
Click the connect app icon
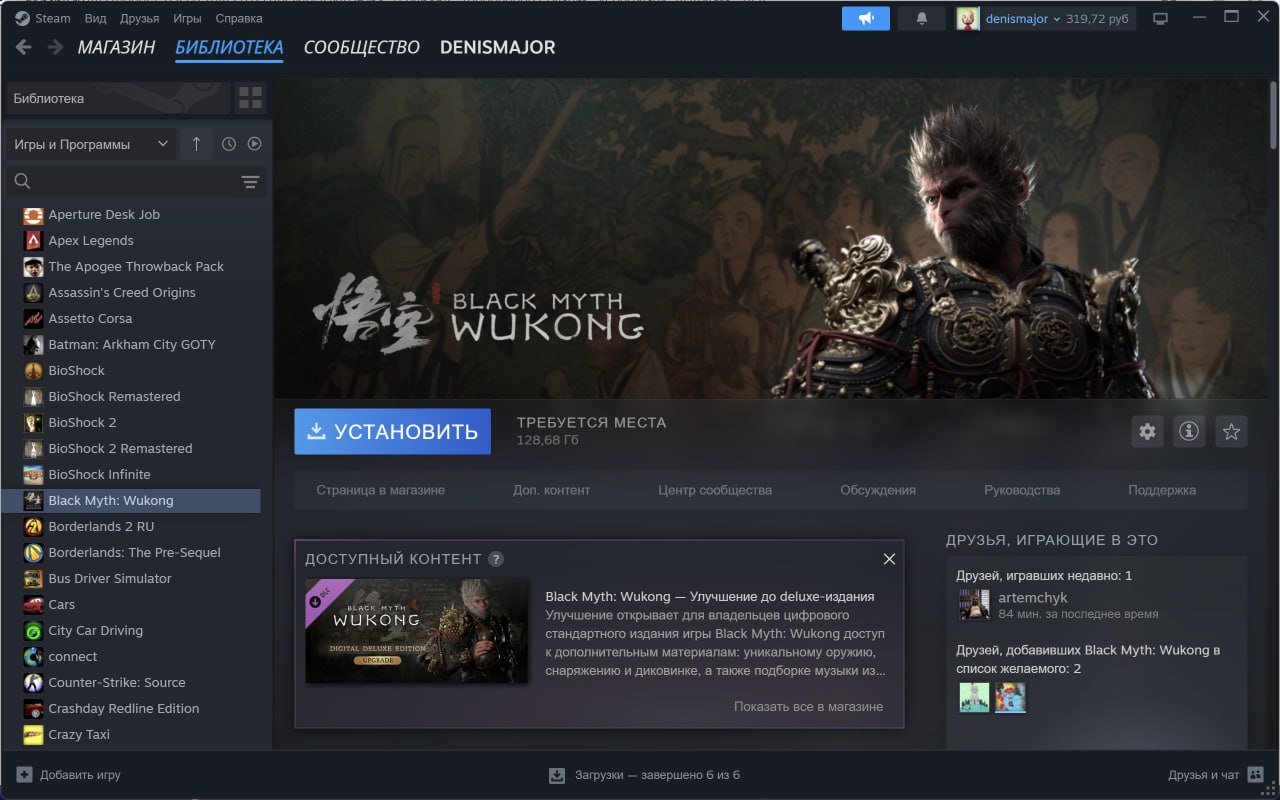pyautogui.click(x=33, y=656)
